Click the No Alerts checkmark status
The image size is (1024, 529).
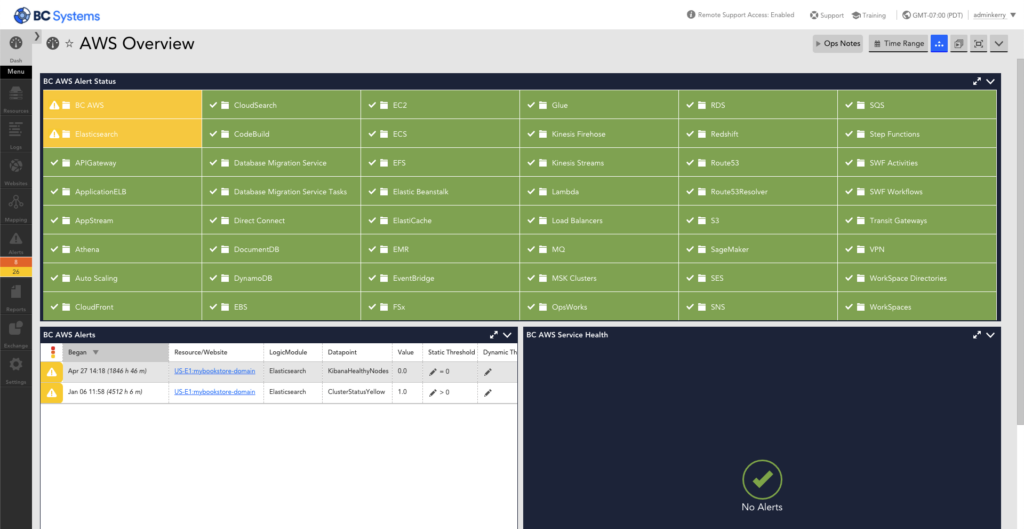[x=761, y=480]
